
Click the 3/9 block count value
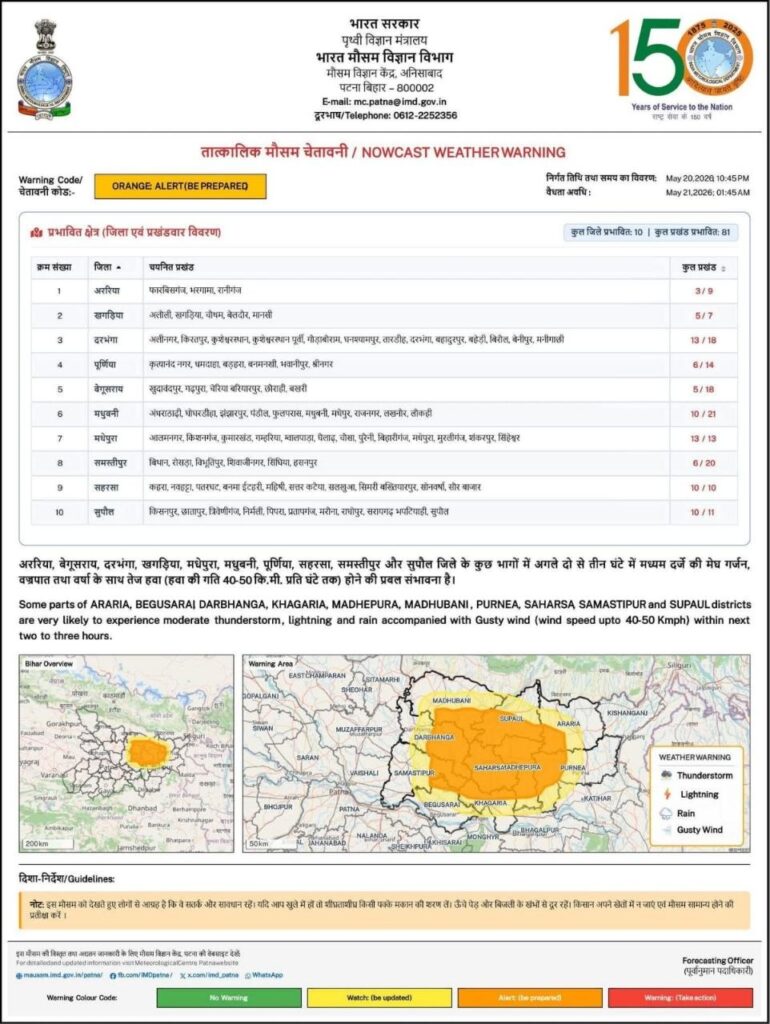[x=703, y=291]
